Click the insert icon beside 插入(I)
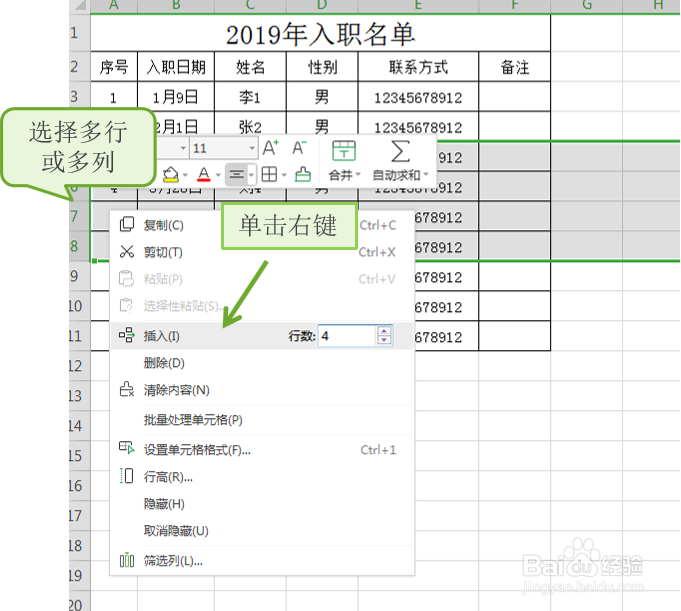The height and width of the screenshot is (611, 681). 126,335
